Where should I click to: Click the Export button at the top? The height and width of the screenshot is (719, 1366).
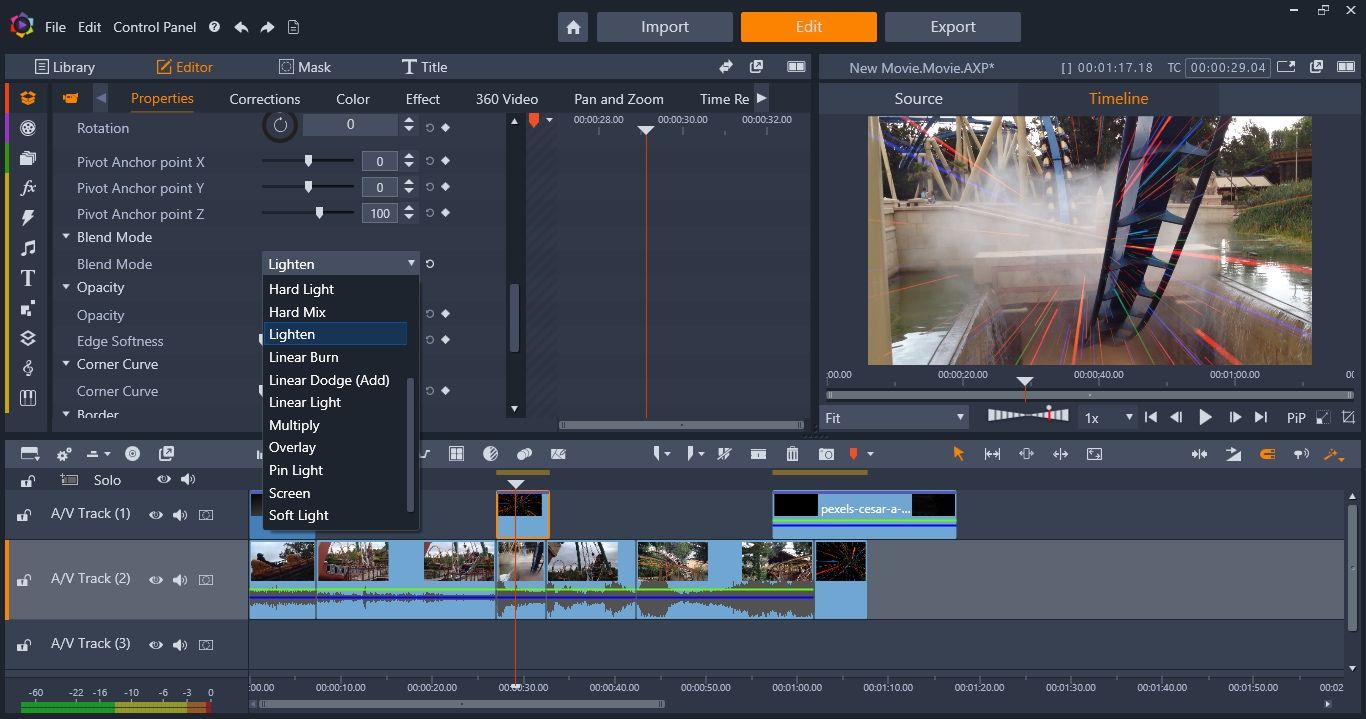click(951, 27)
